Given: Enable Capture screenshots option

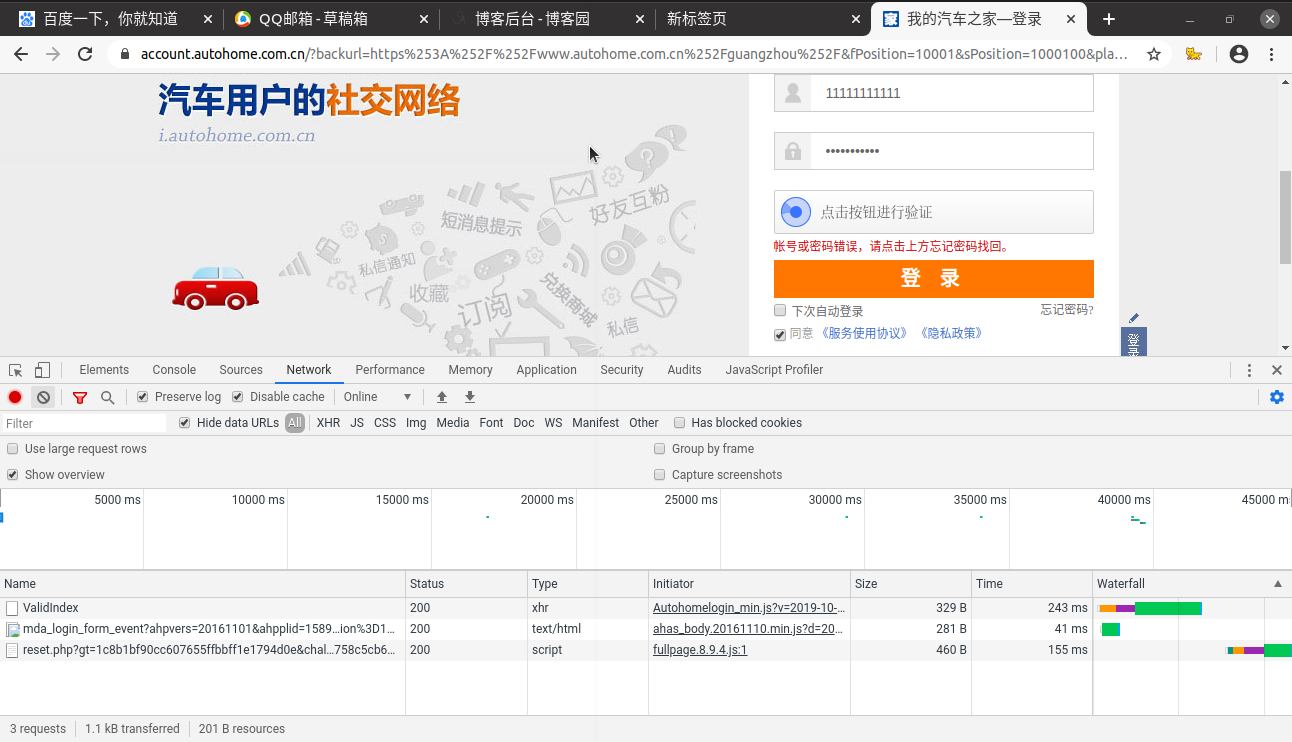Looking at the screenshot, I should tap(660, 475).
